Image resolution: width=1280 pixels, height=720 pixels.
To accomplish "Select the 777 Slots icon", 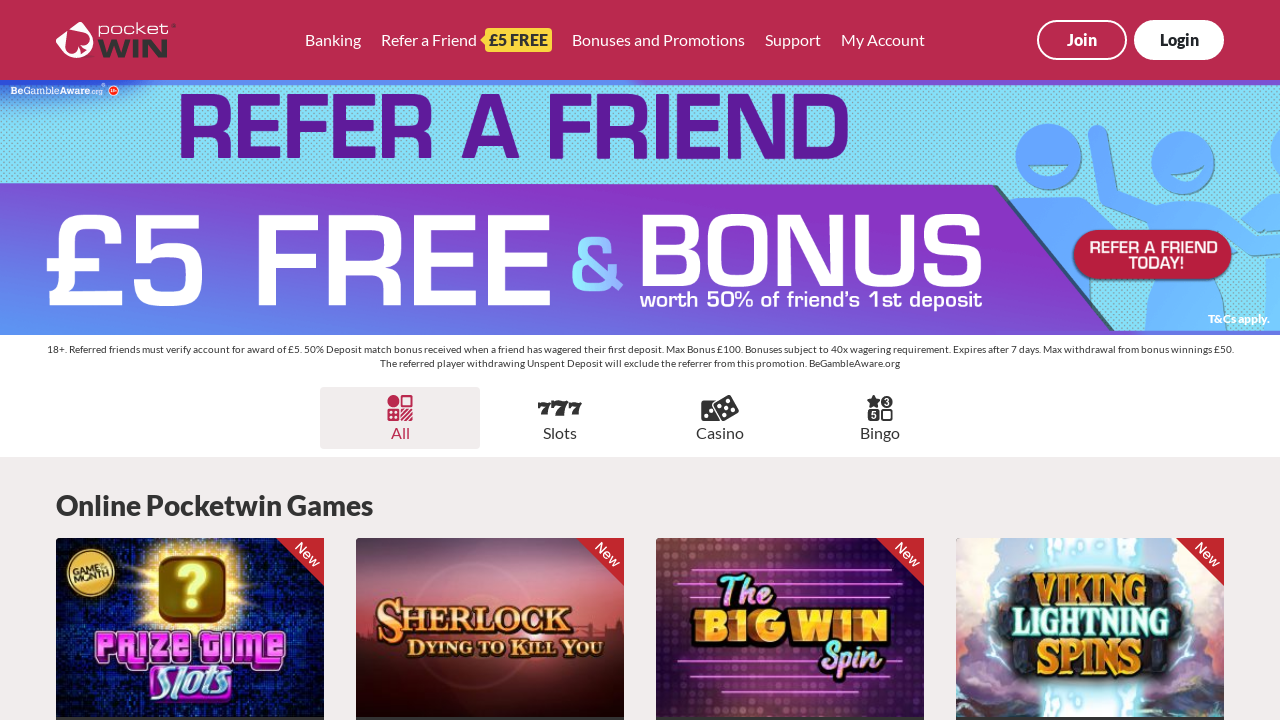I will coord(560,408).
